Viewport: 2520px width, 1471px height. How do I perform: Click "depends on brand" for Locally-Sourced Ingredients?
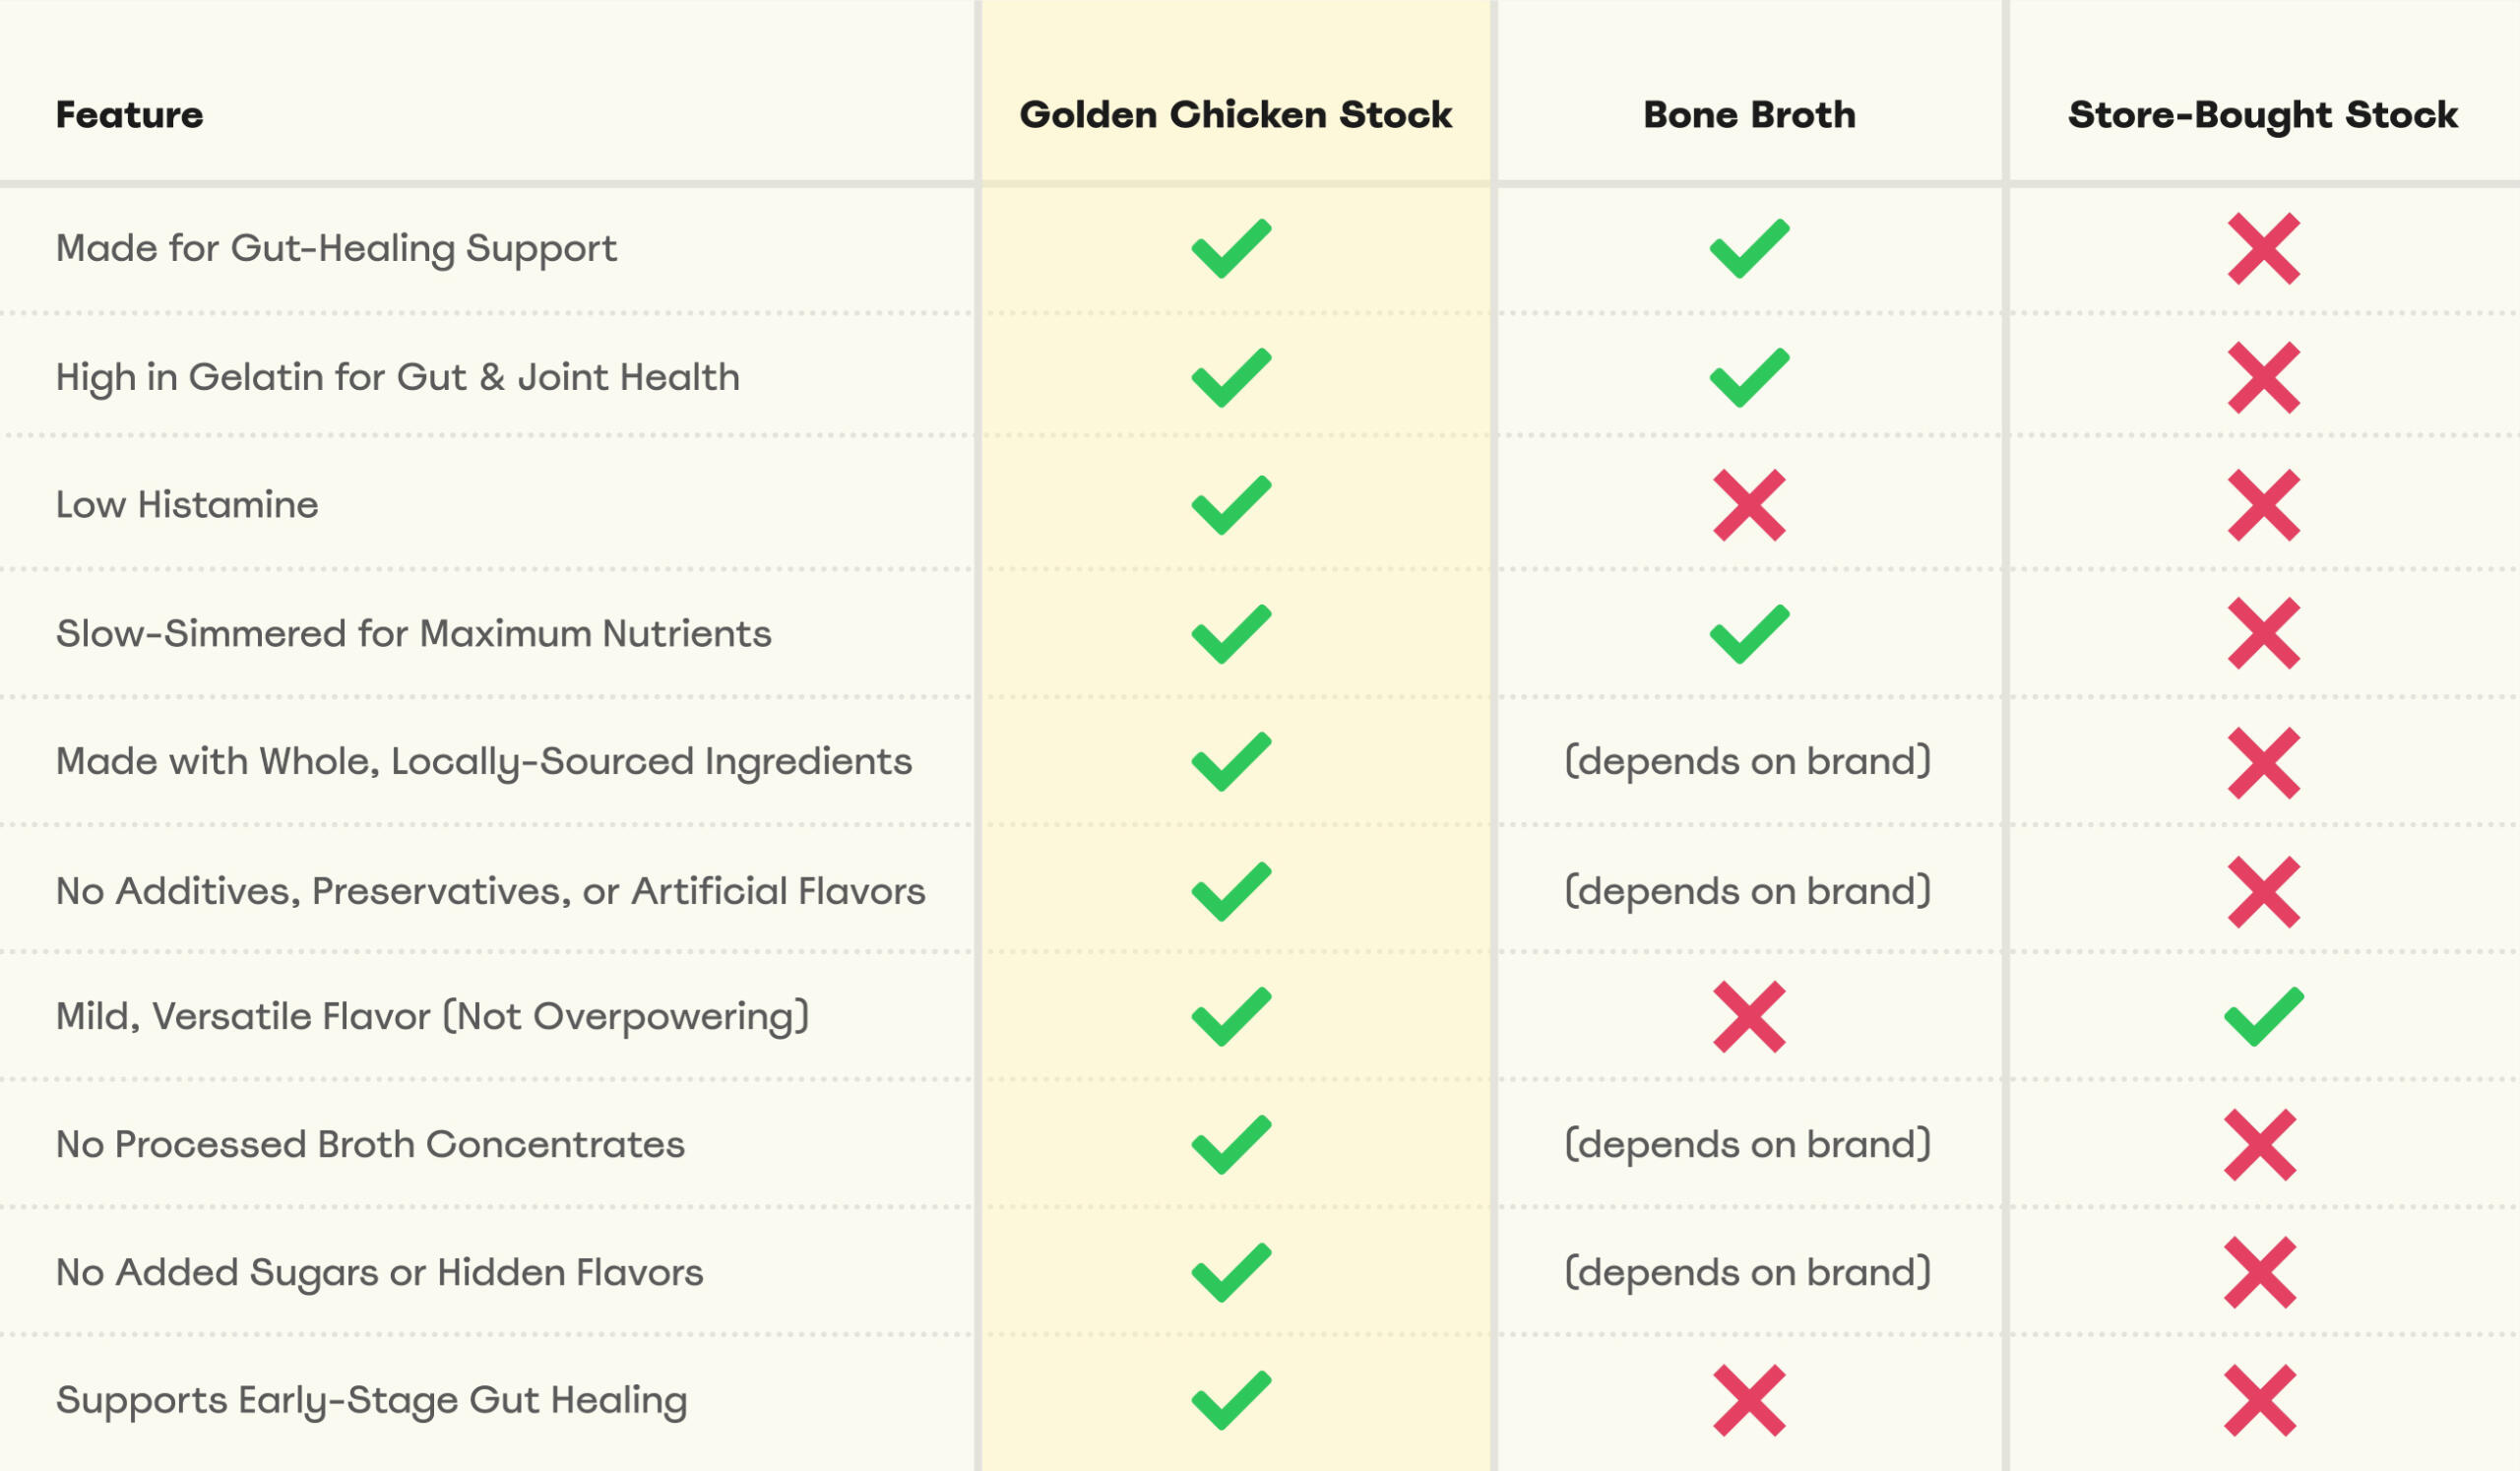[x=1747, y=762]
